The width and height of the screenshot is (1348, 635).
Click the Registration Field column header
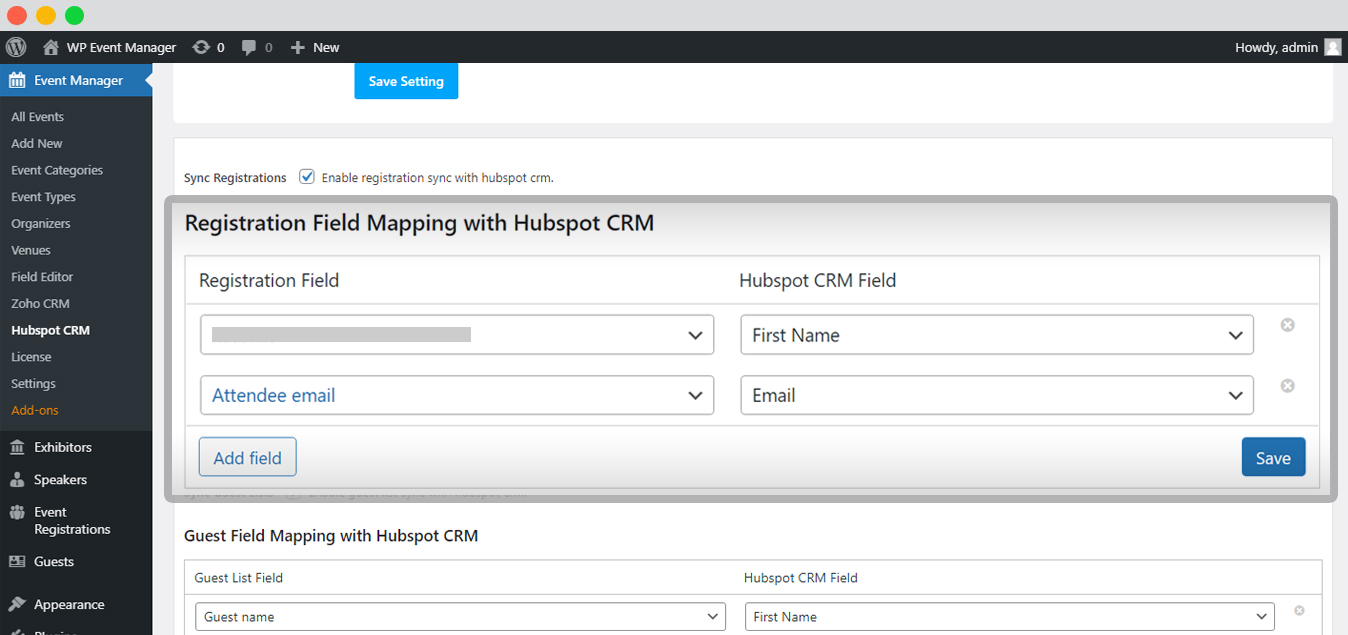click(269, 281)
